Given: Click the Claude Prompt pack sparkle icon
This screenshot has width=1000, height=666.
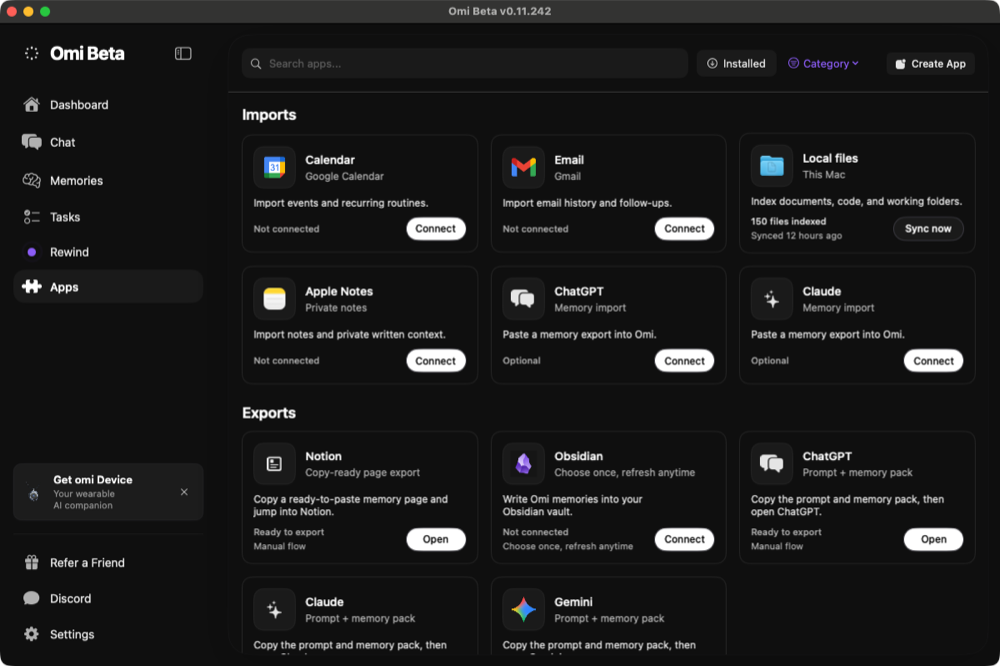Looking at the screenshot, I should pos(274,609).
